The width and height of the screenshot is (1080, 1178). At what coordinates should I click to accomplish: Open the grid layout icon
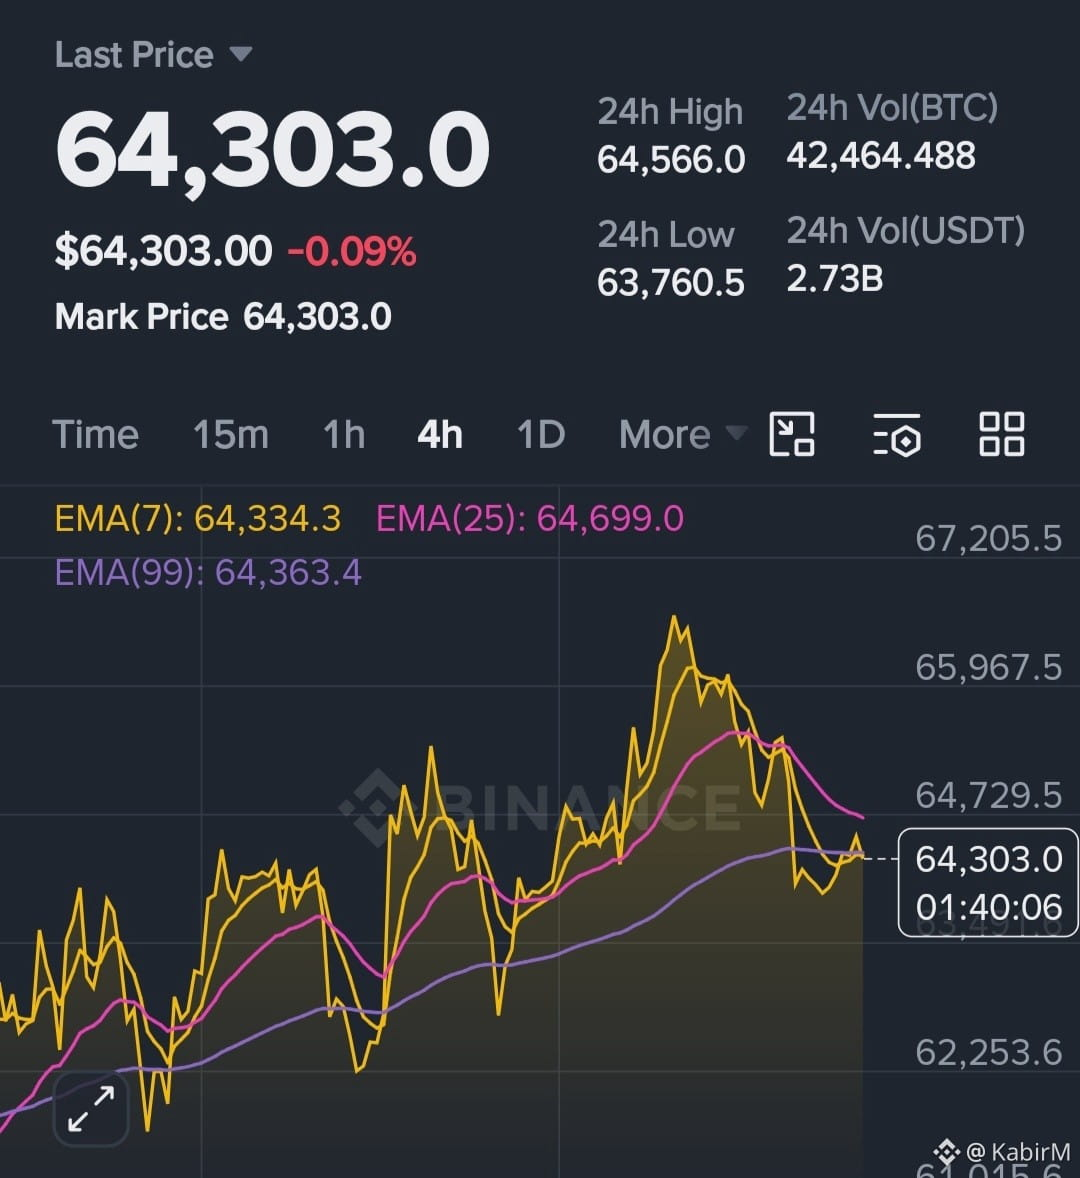pyautogui.click(x=1002, y=434)
